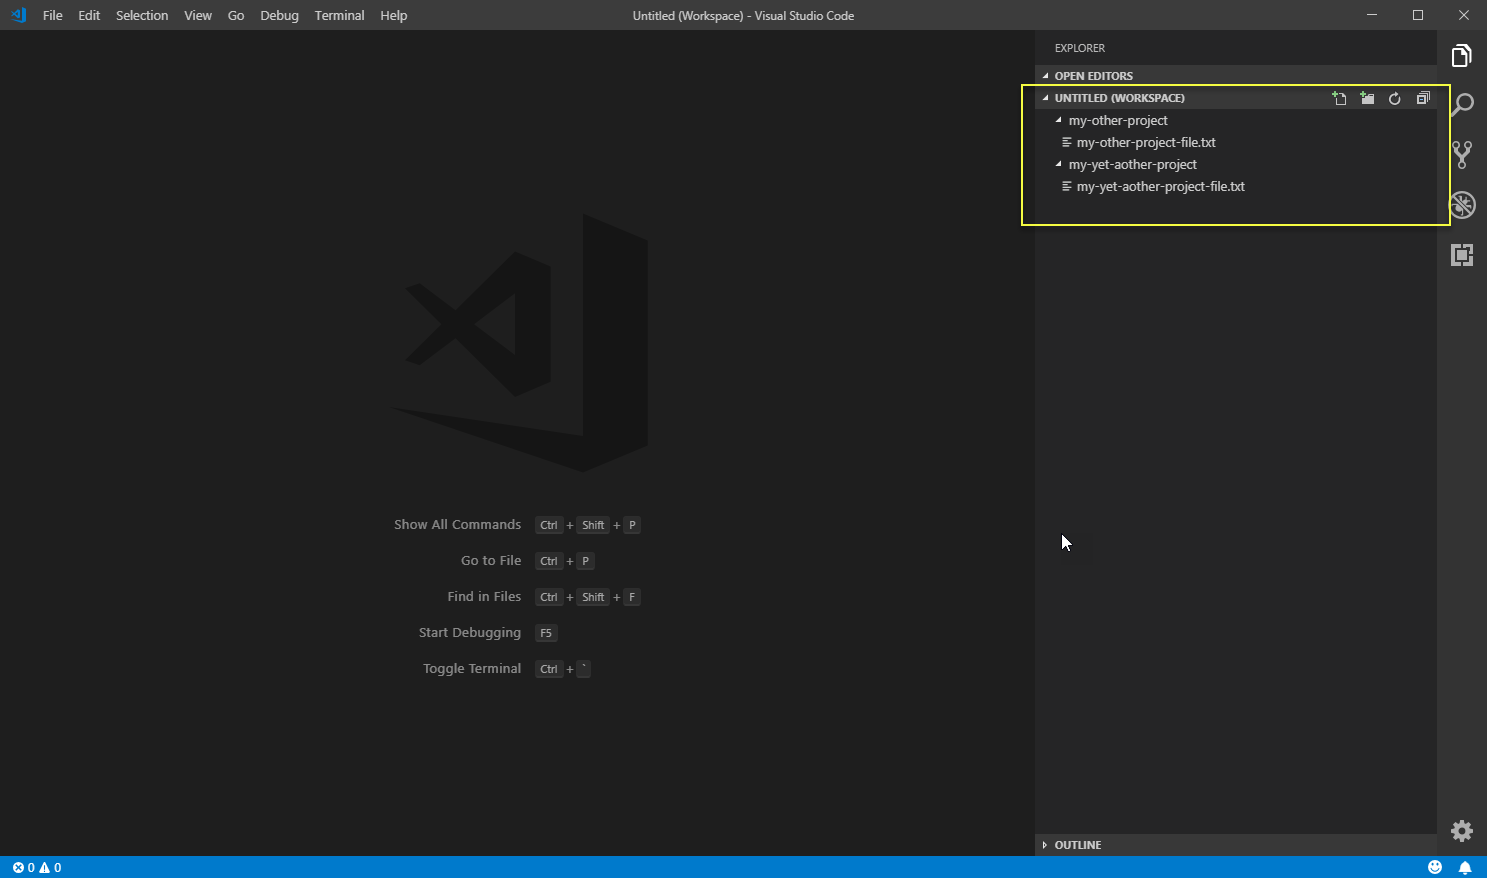1487x878 pixels.
Task: Collapse the my-other-project folder
Action: (x=1057, y=120)
